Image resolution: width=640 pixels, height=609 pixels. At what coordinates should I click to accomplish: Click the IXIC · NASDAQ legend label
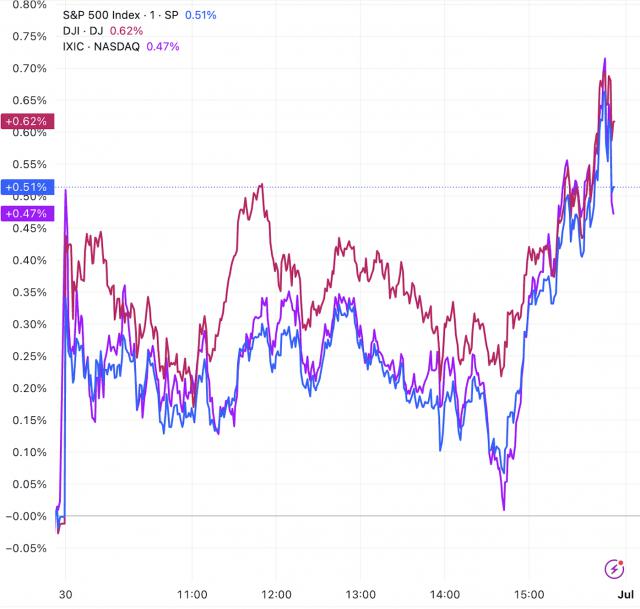102,47
